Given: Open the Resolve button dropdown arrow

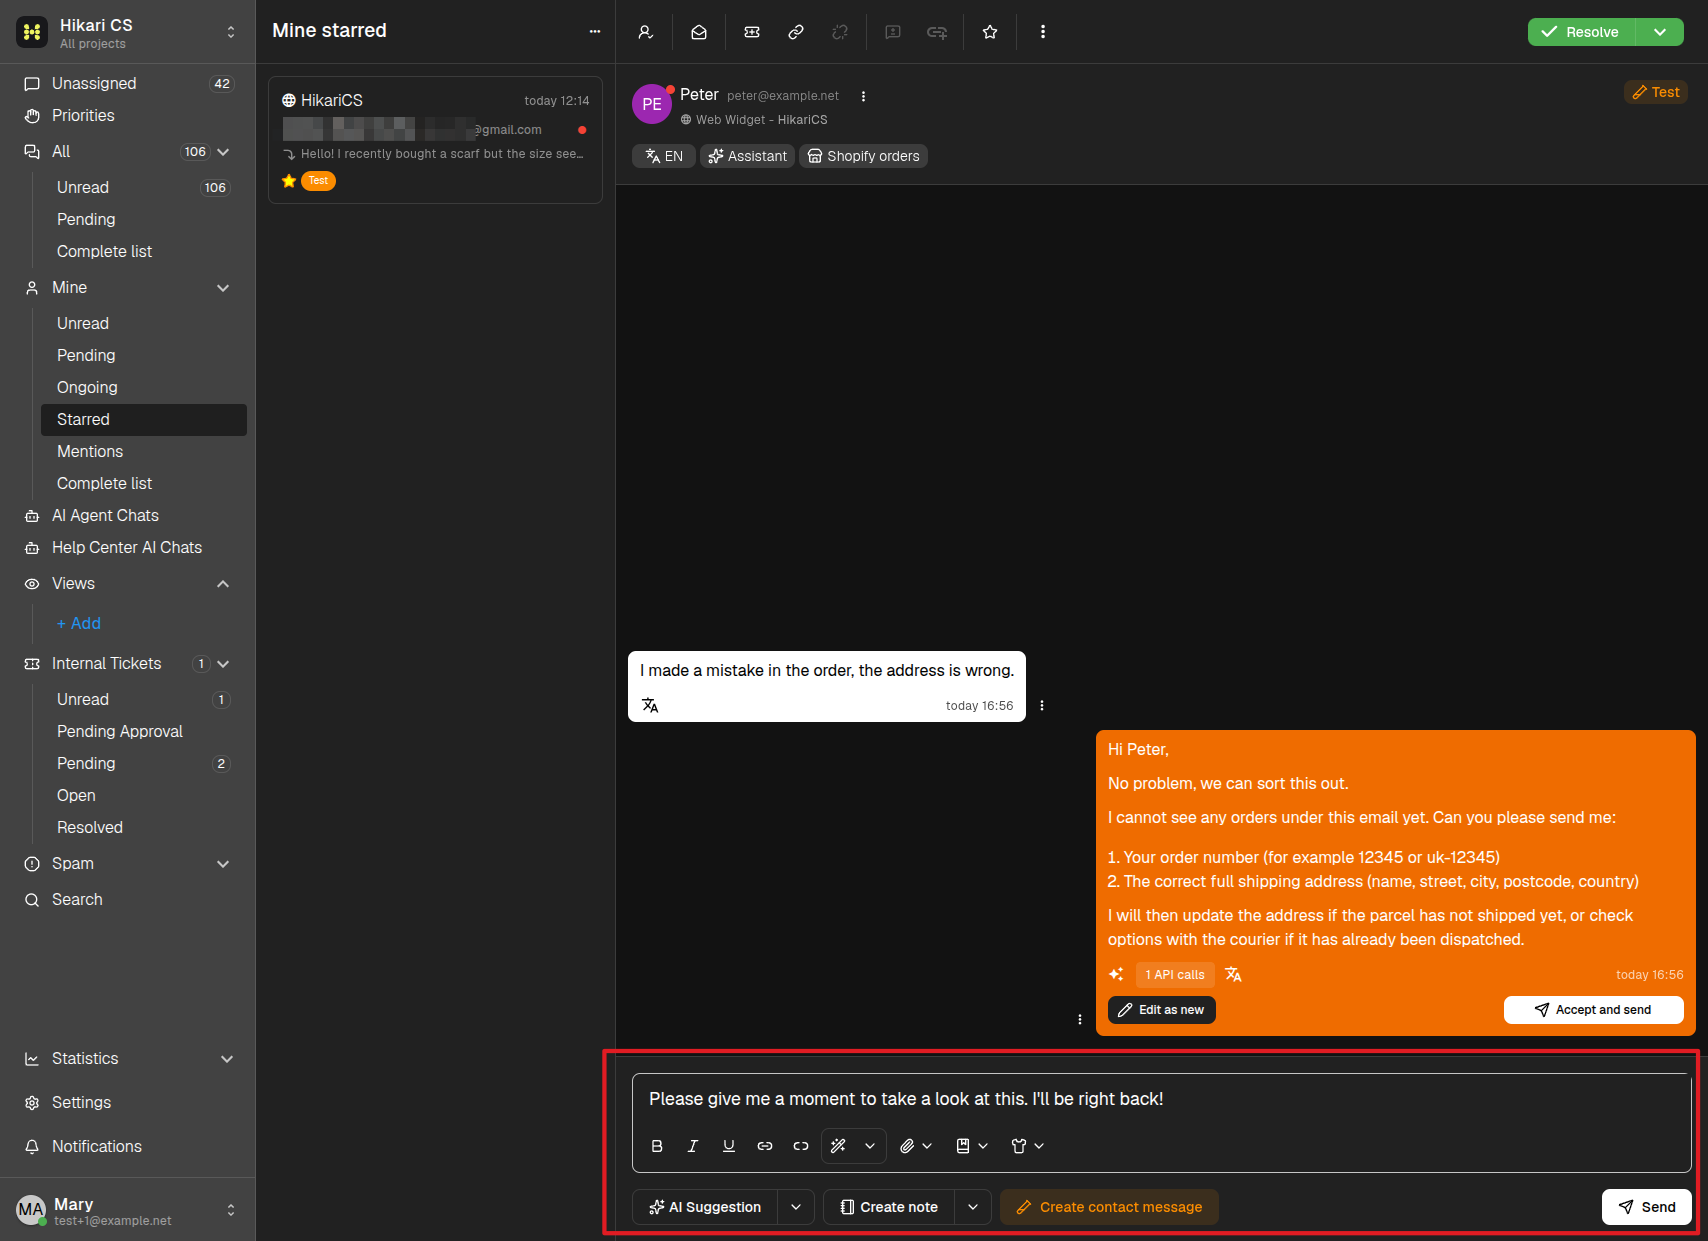Looking at the screenshot, I should 1660,32.
